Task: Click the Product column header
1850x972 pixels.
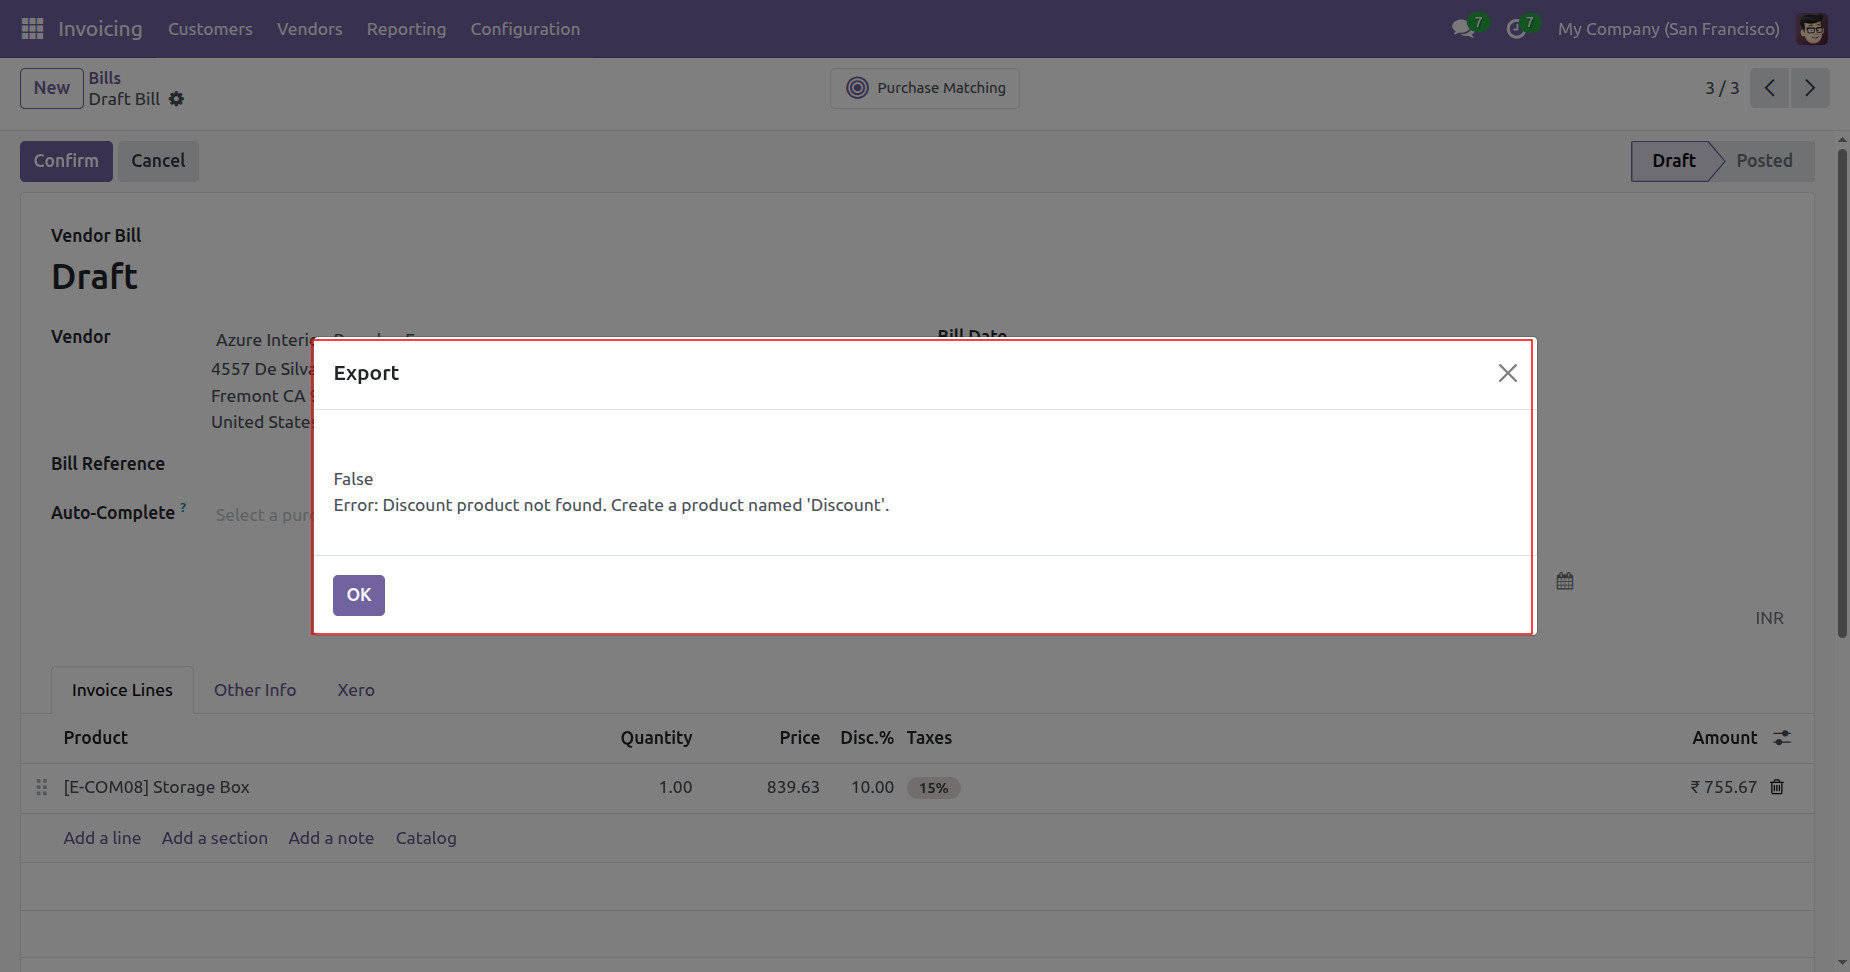Action: pyautogui.click(x=96, y=738)
